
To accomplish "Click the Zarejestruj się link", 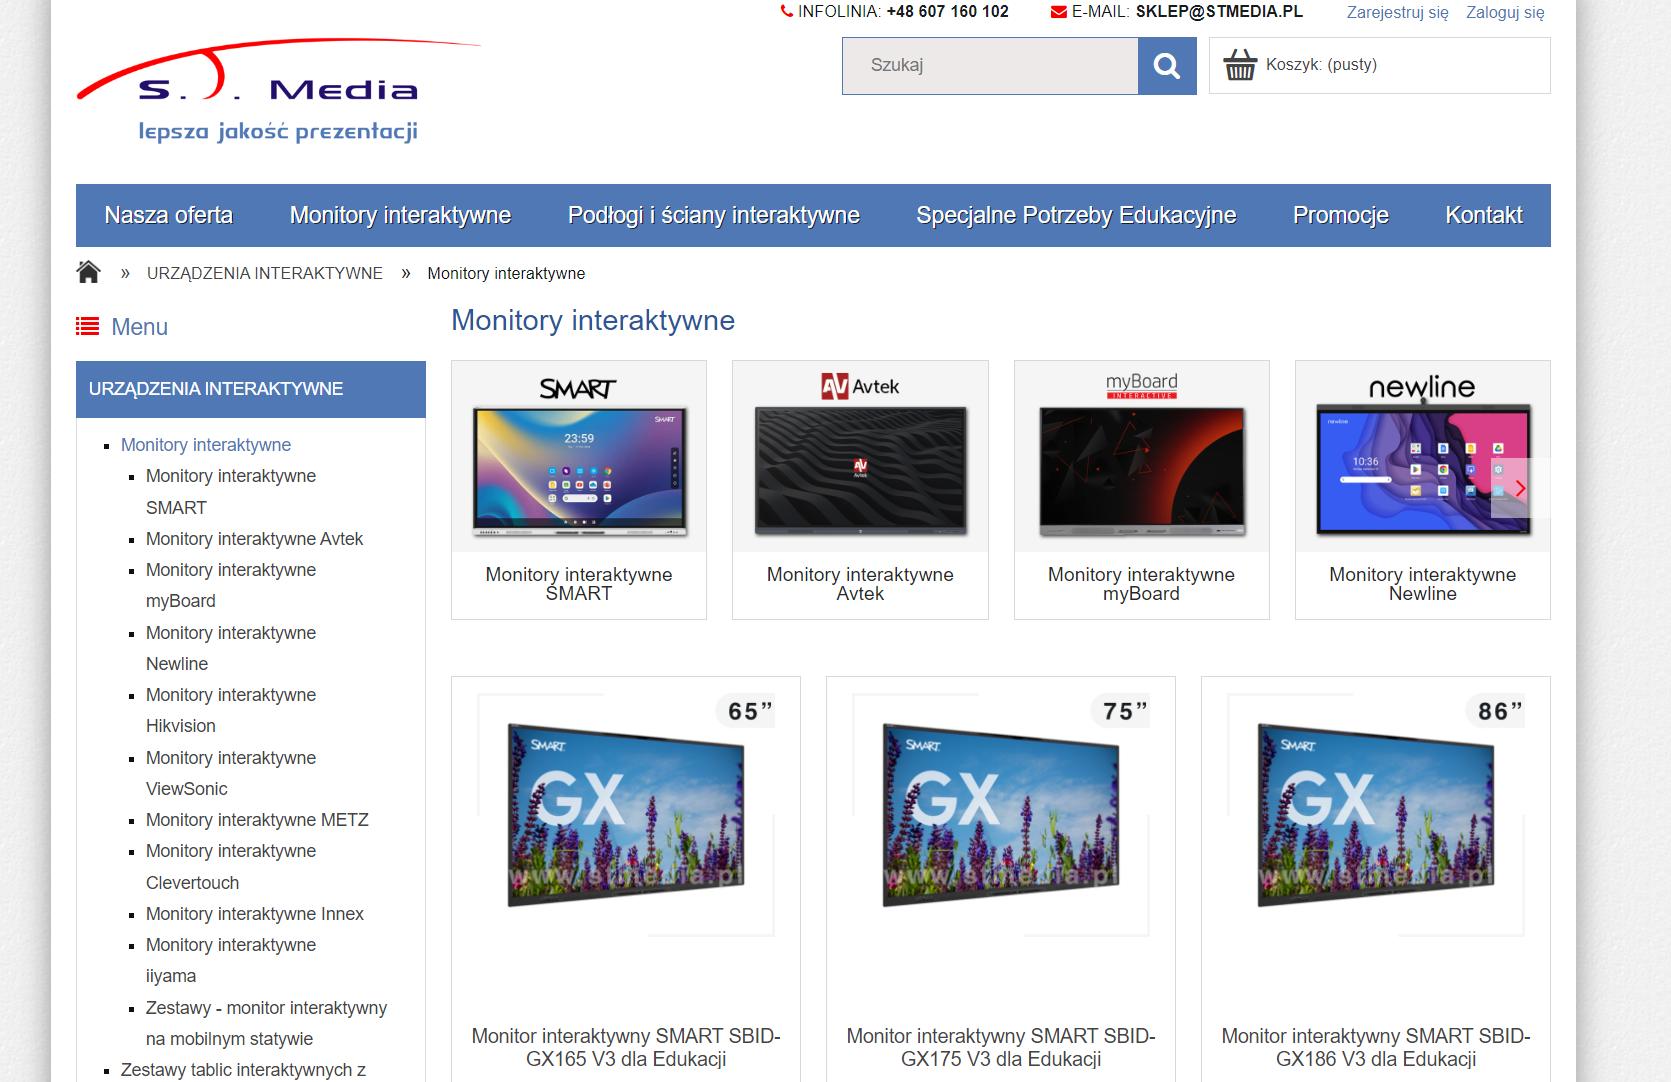I will [1397, 12].
